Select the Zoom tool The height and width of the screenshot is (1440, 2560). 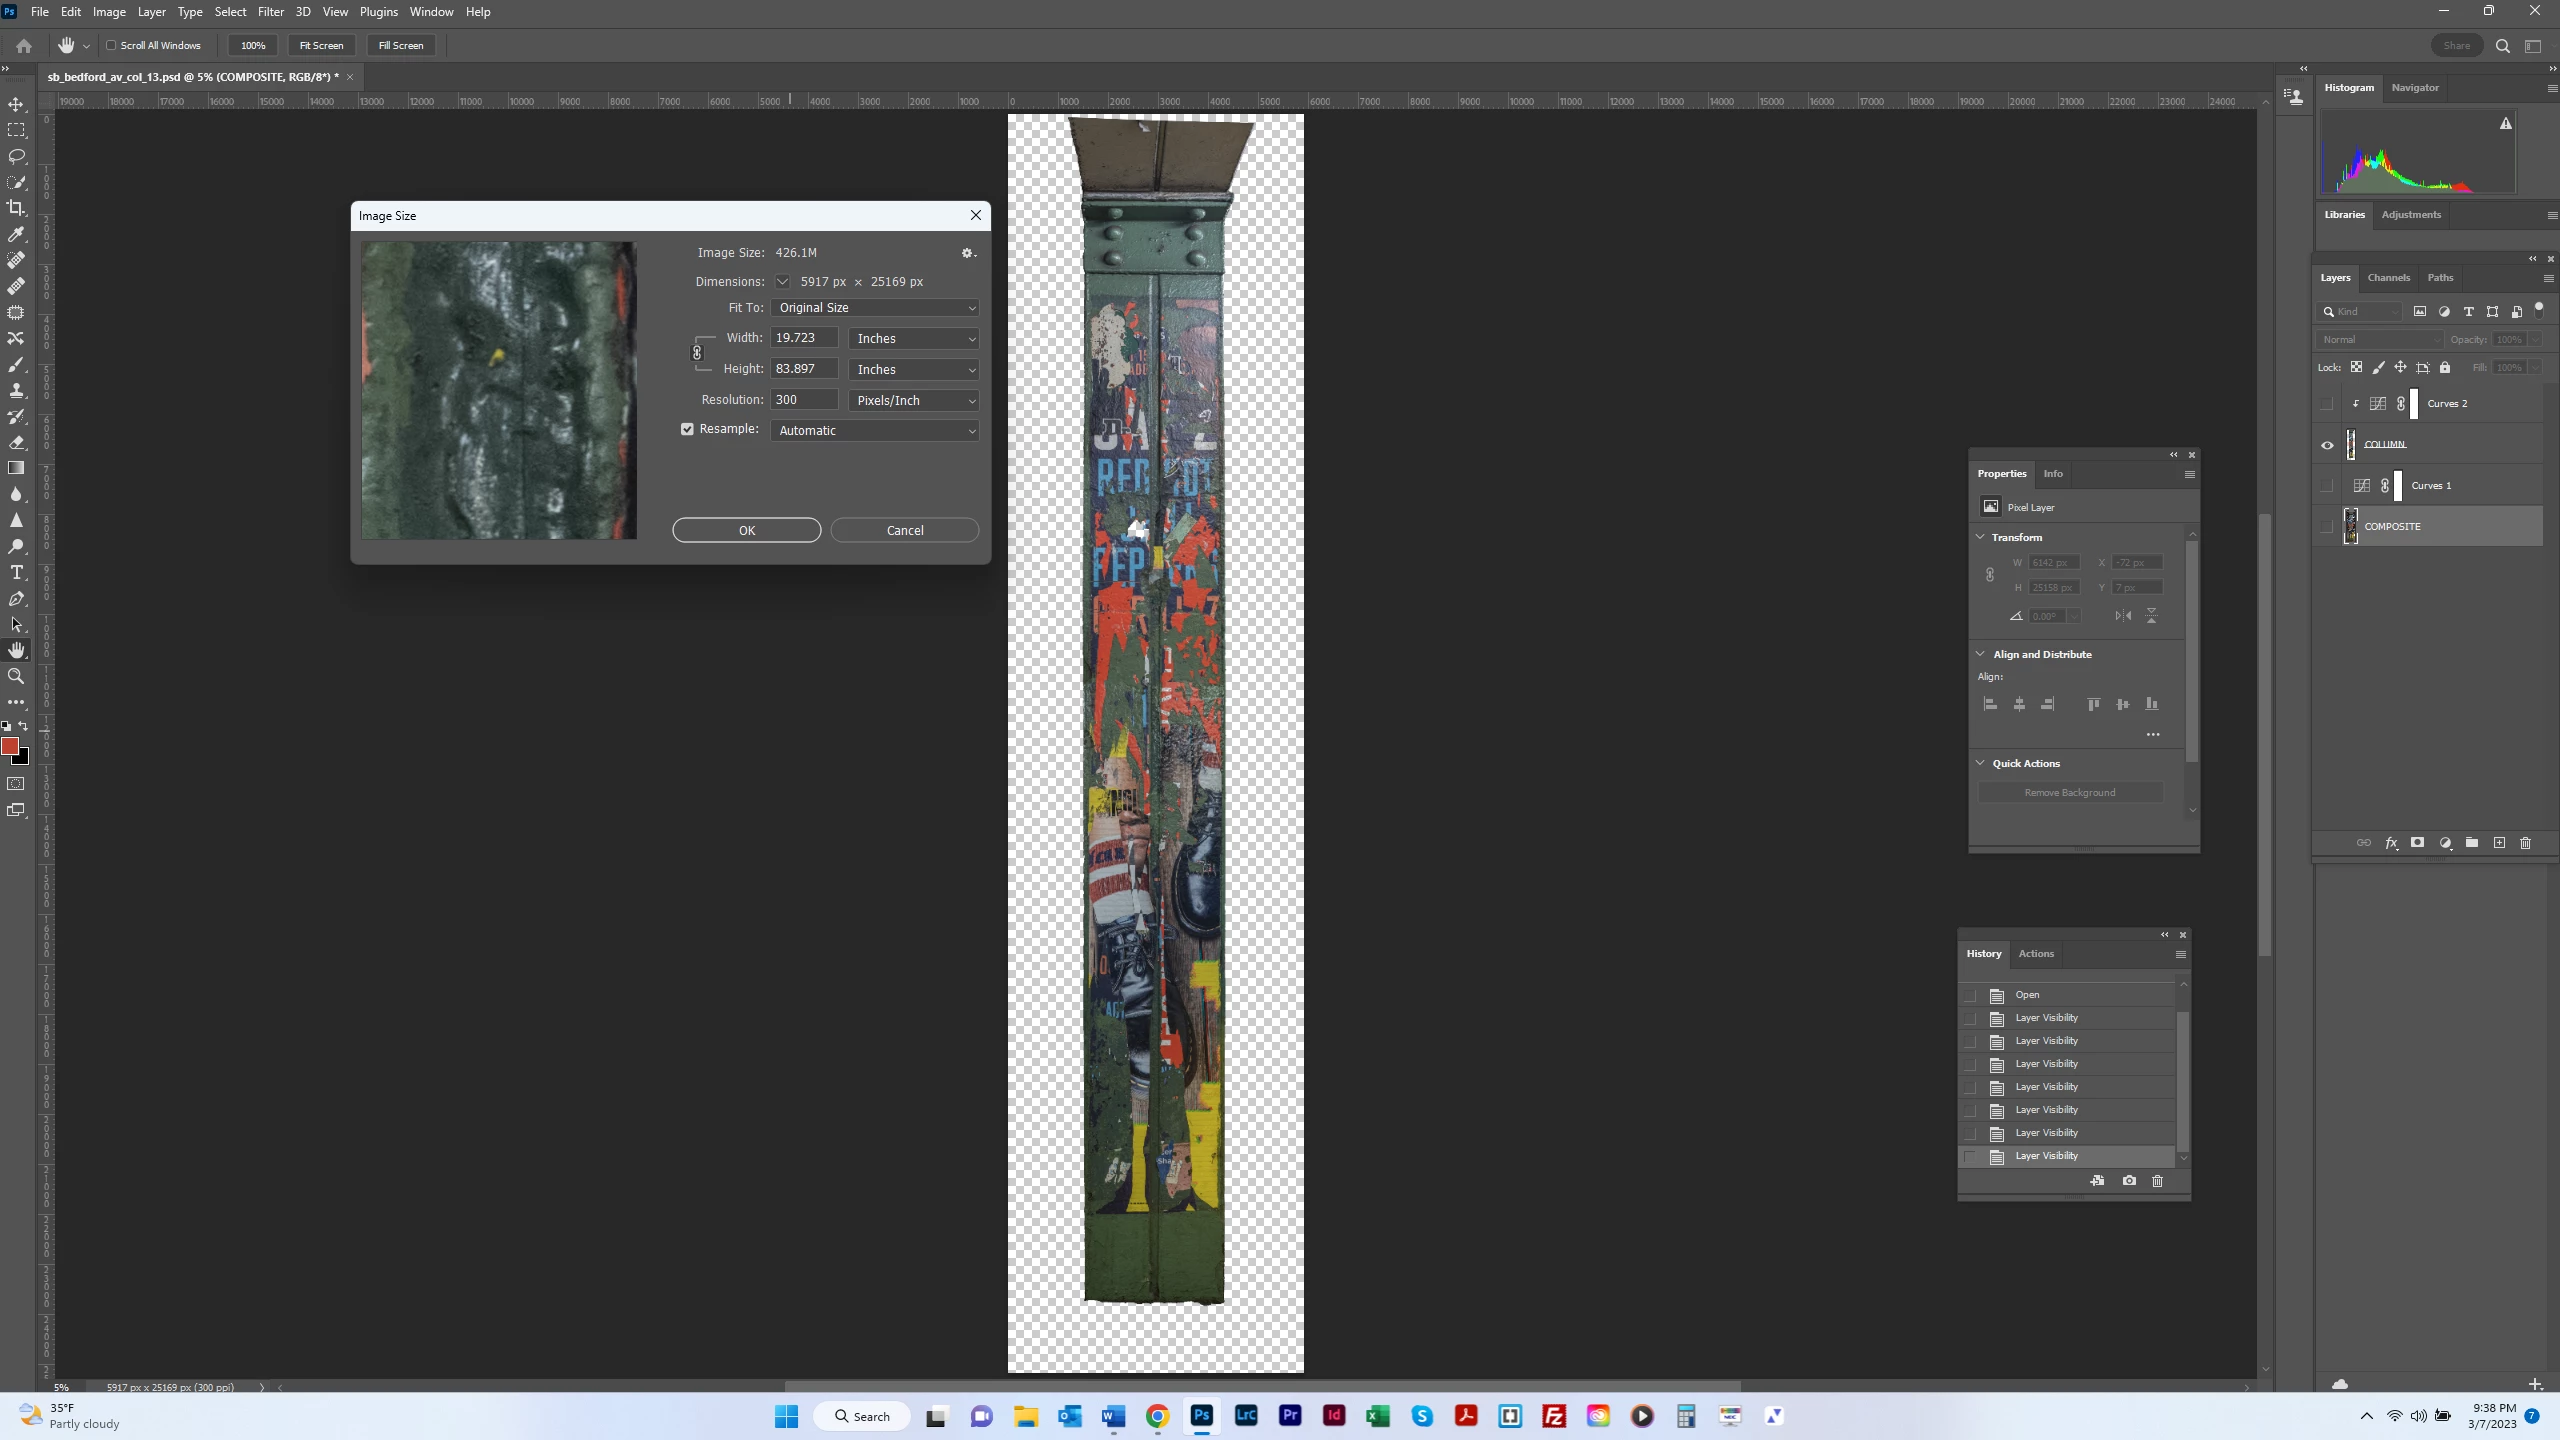pyautogui.click(x=16, y=676)
